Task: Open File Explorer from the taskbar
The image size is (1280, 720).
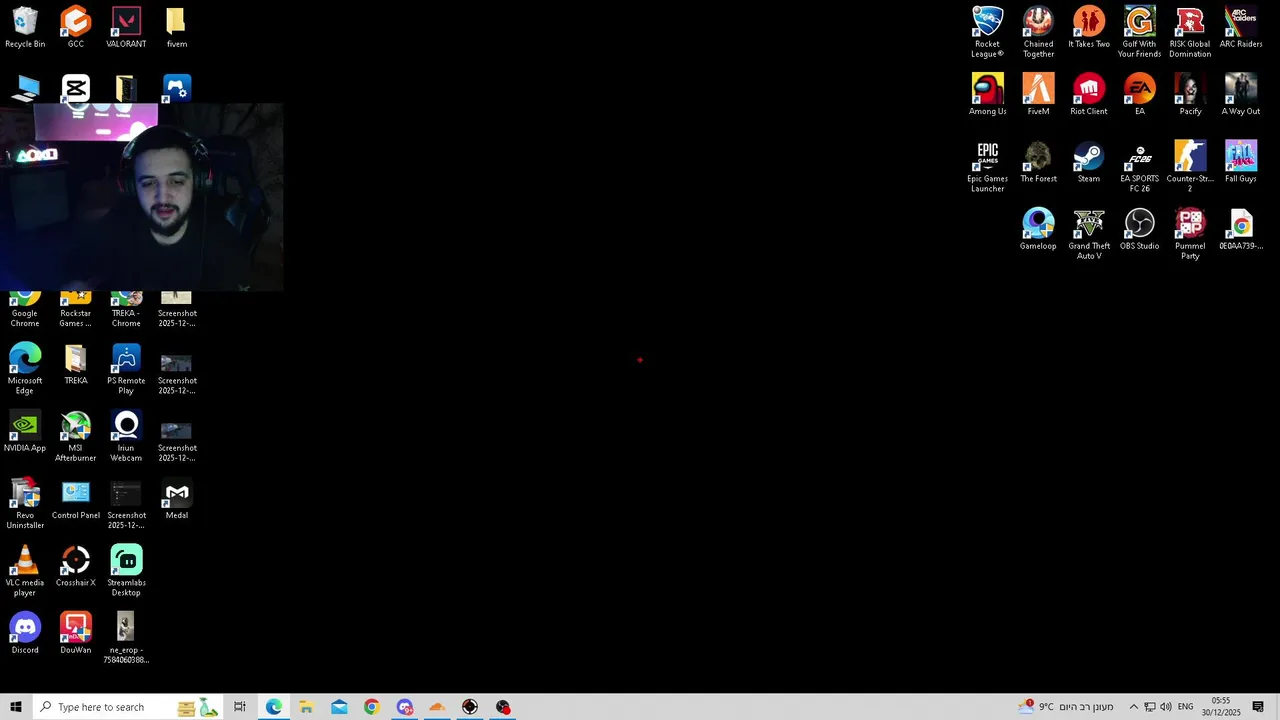Action: [x=306, y=707]
